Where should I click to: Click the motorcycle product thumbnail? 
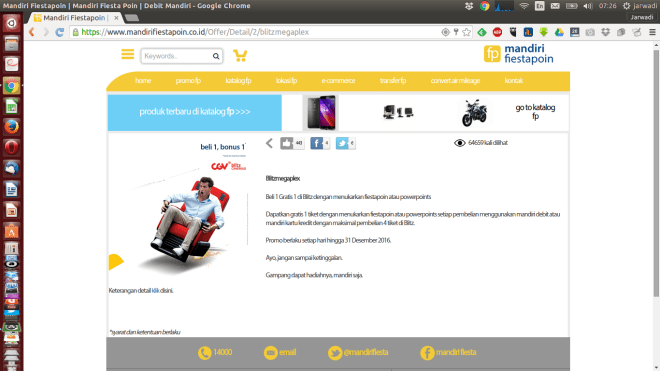474,112
